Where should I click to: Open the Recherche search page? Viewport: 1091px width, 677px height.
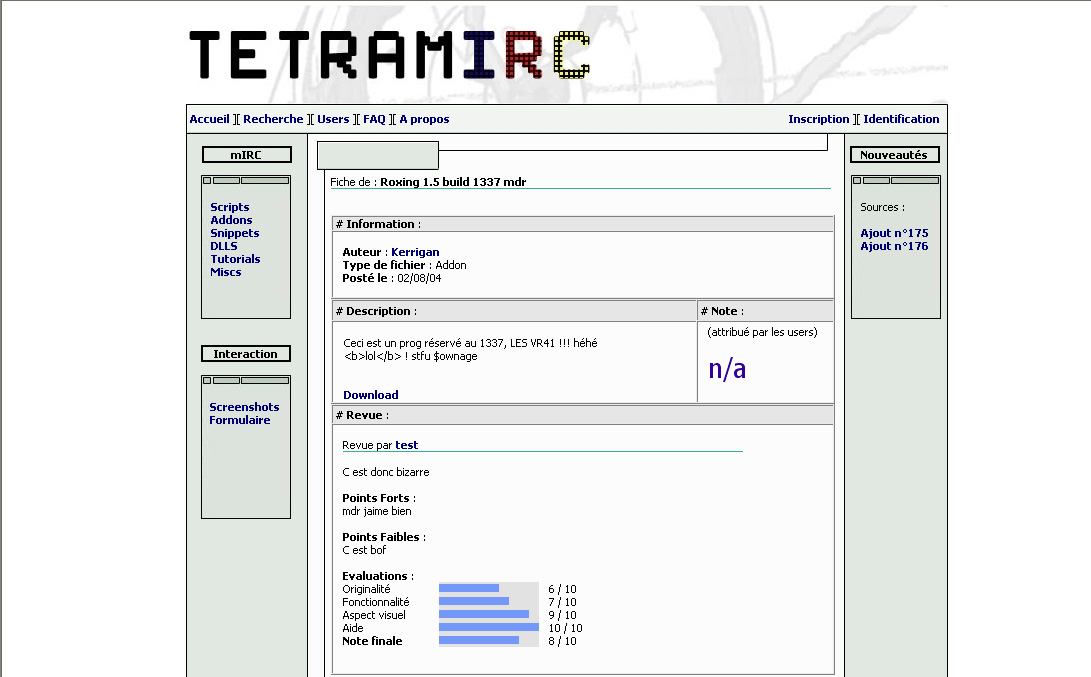[x=273, y=119]
